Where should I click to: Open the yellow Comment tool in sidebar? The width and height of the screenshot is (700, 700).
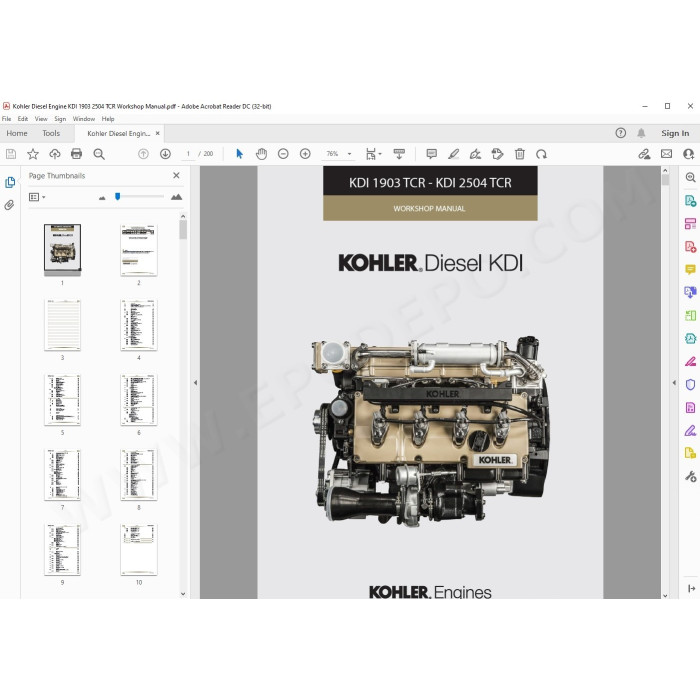click(x=690, y=269)
